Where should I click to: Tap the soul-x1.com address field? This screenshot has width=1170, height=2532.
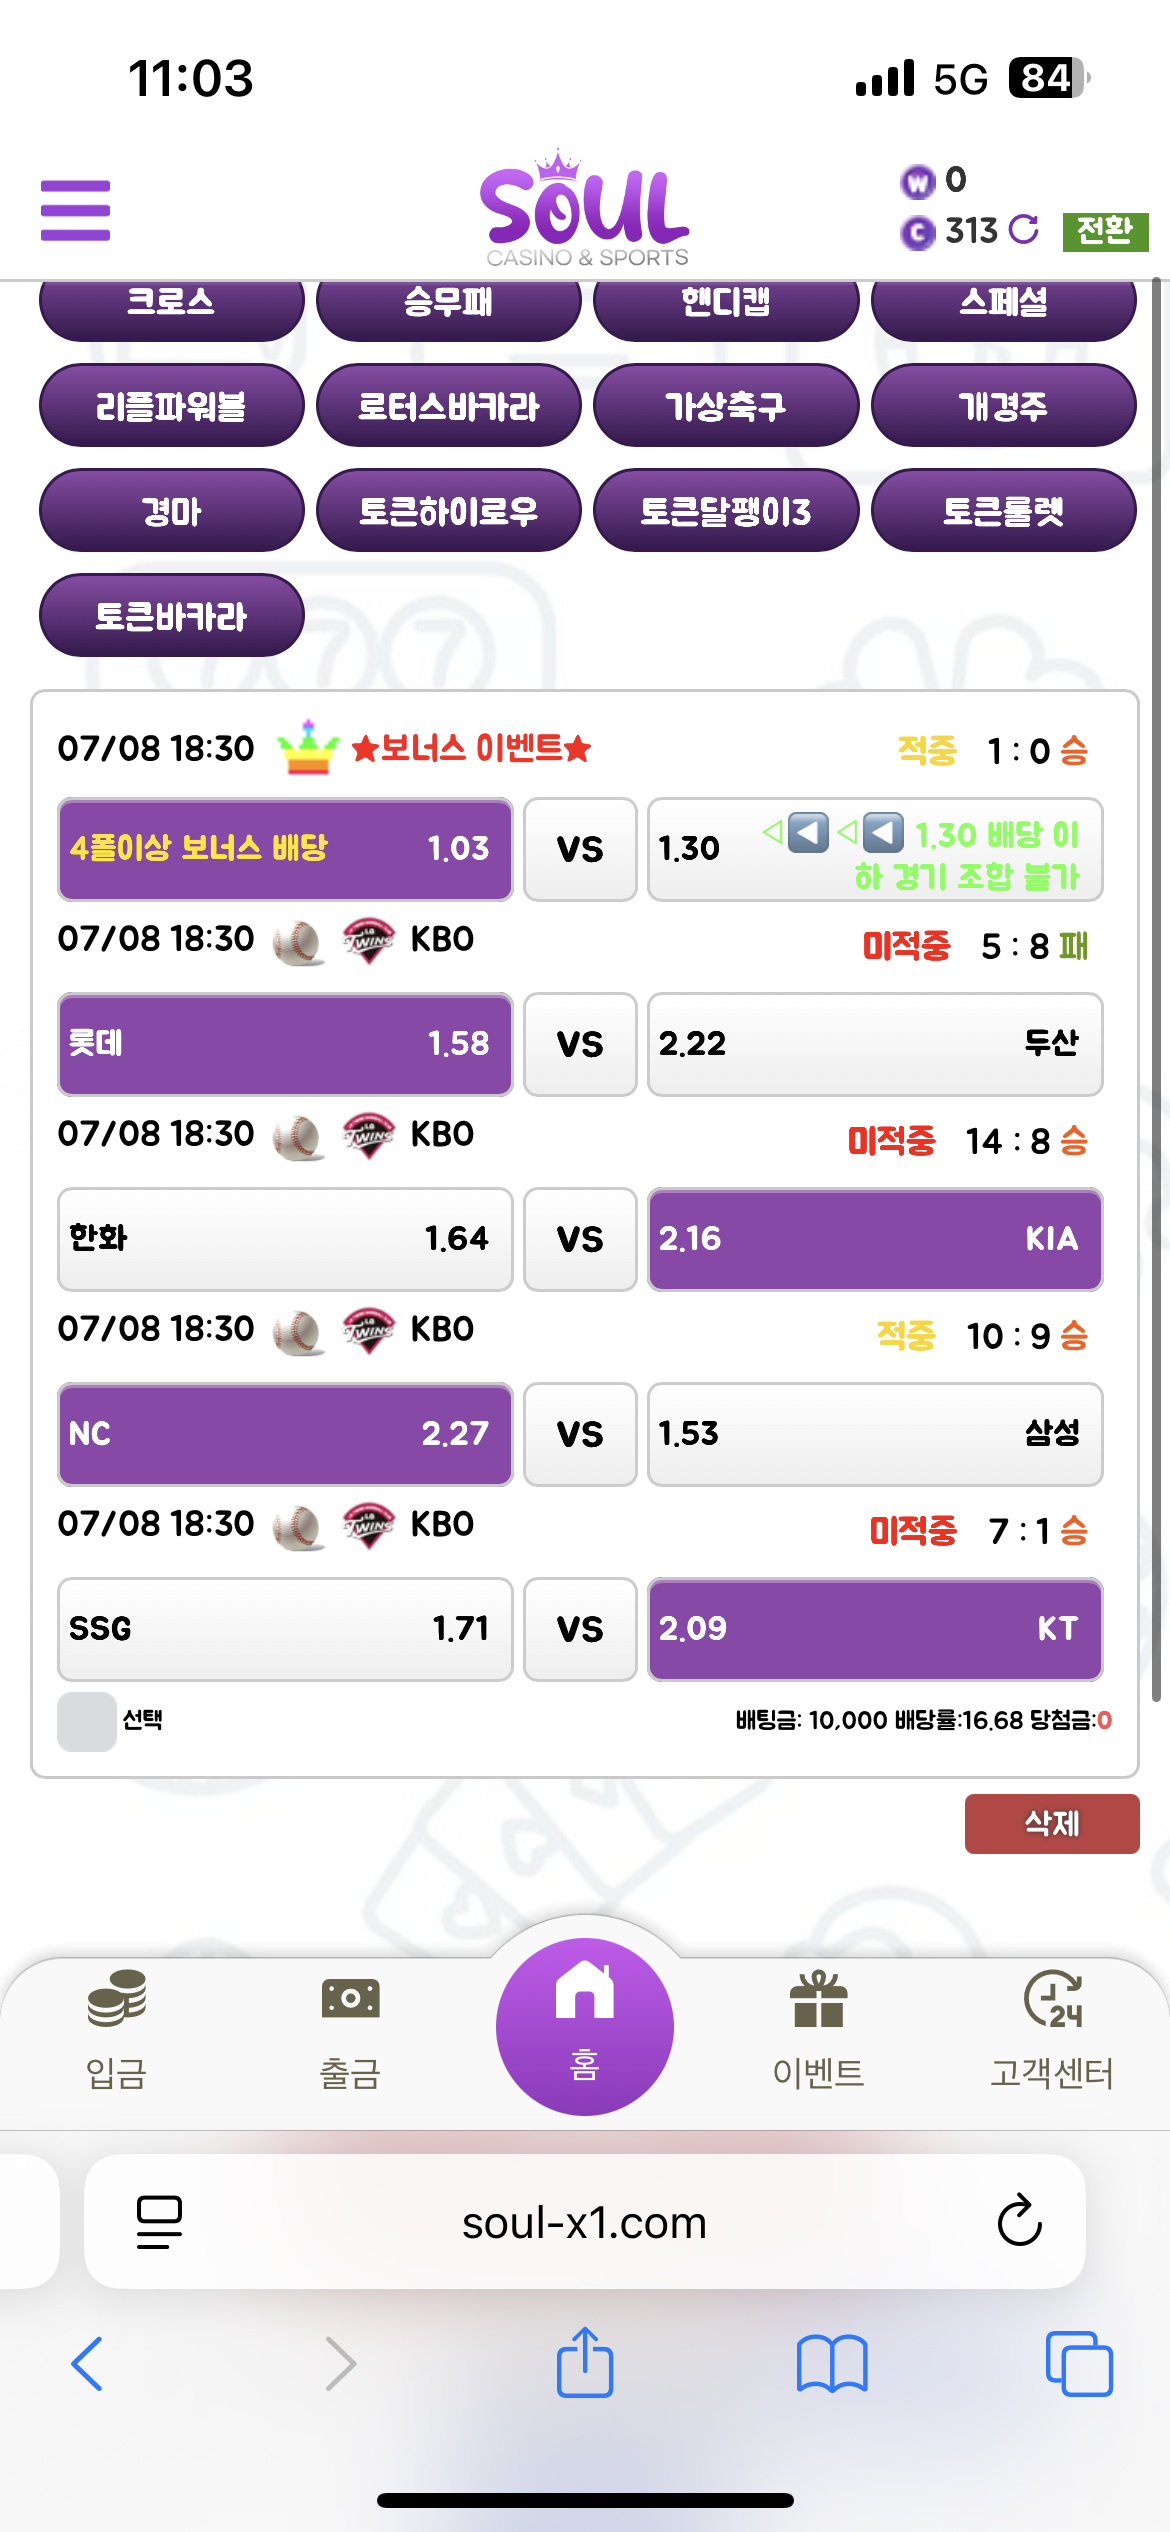(x=585, y=2222)
